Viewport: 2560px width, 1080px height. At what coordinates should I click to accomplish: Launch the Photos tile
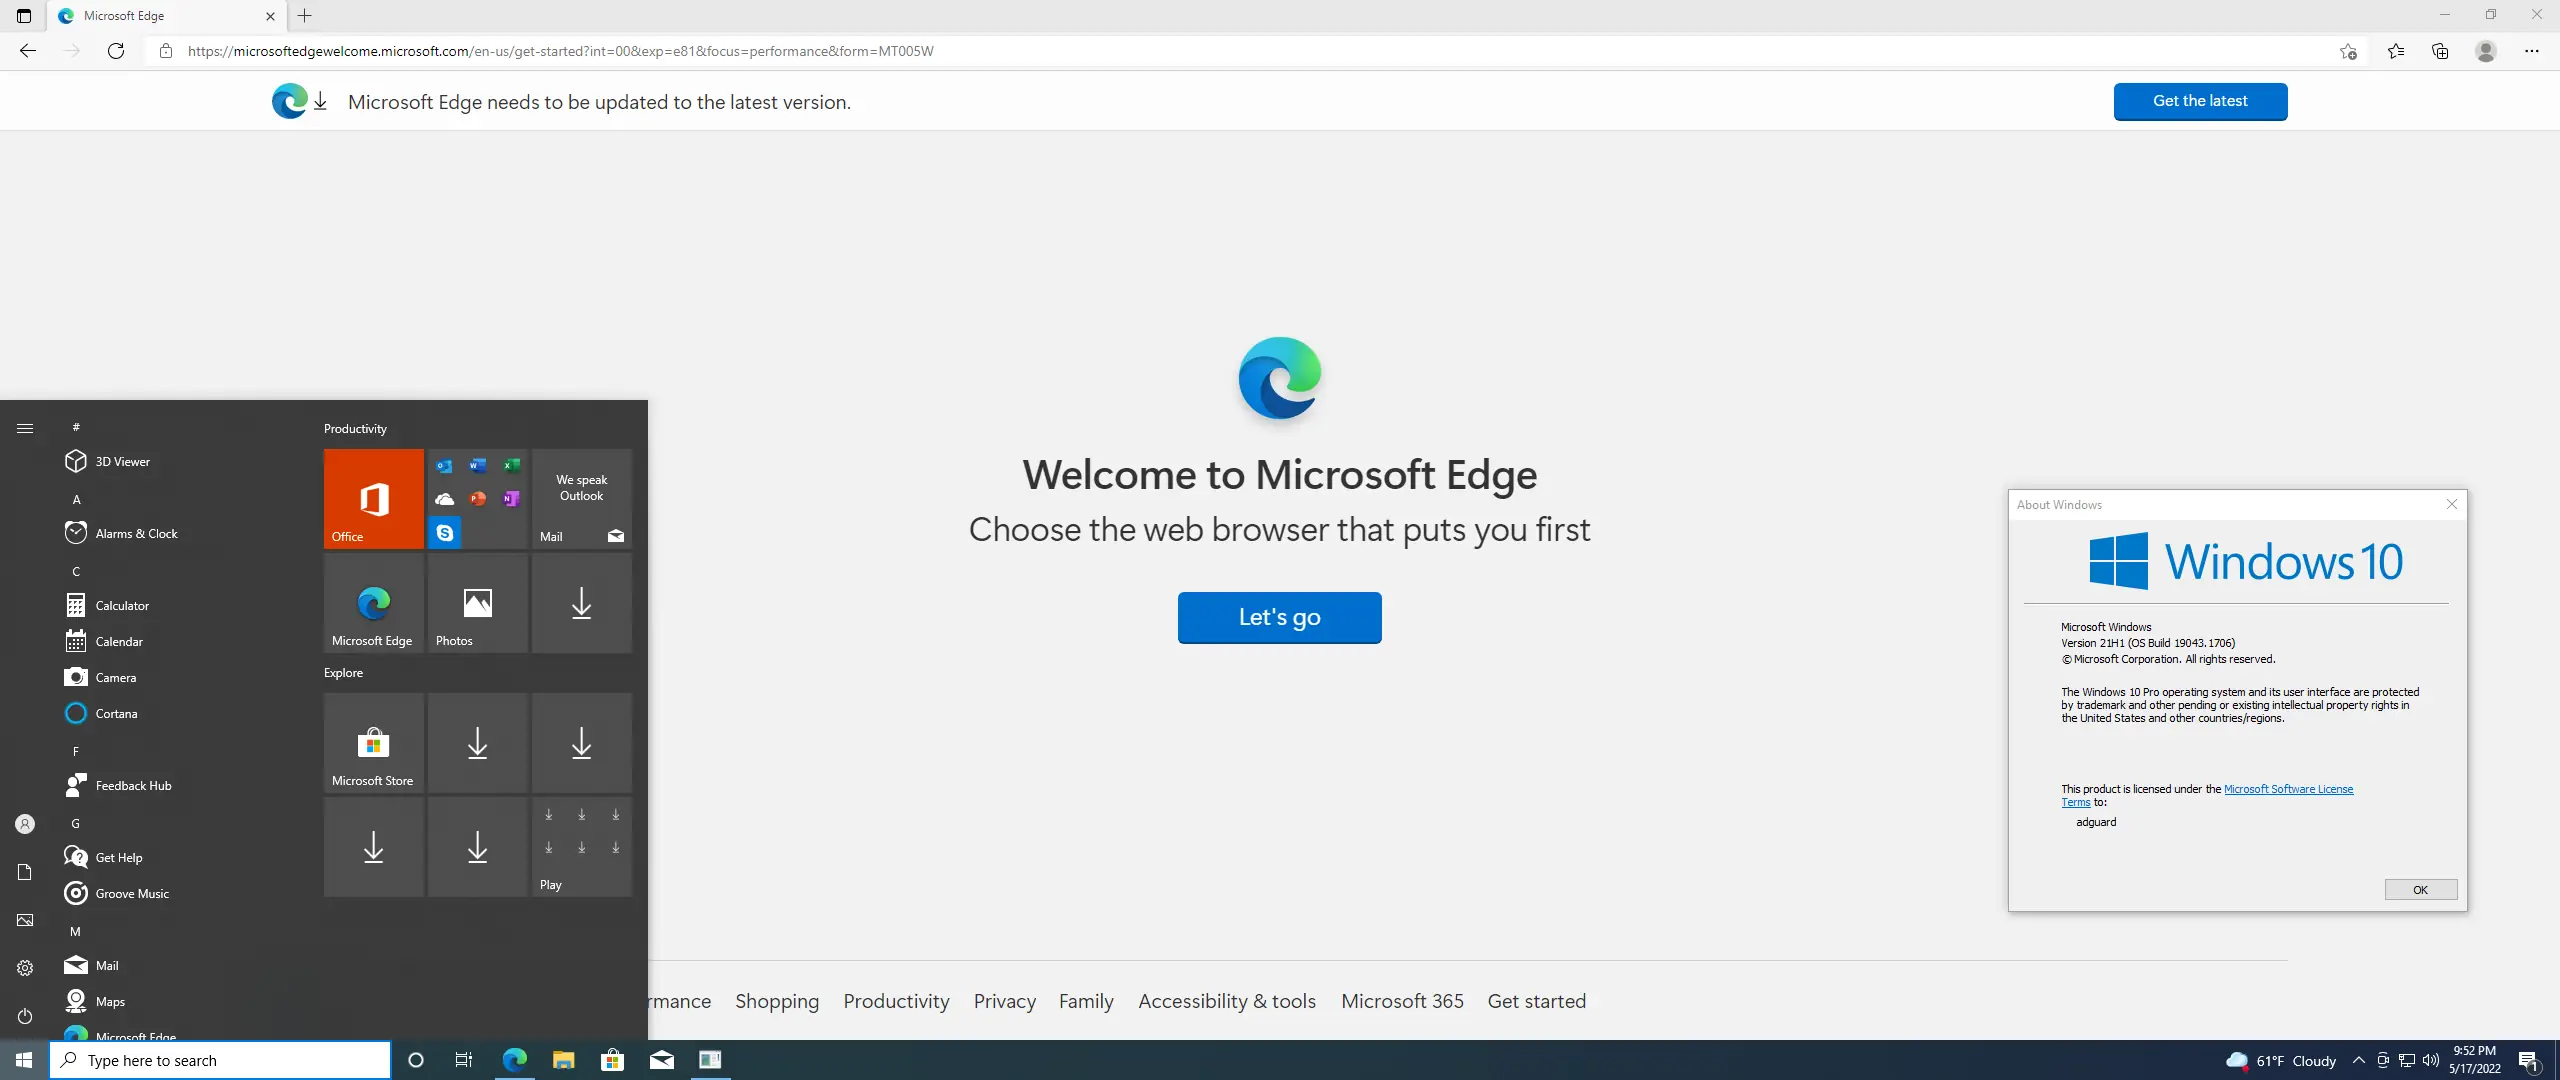coord(477,603)
